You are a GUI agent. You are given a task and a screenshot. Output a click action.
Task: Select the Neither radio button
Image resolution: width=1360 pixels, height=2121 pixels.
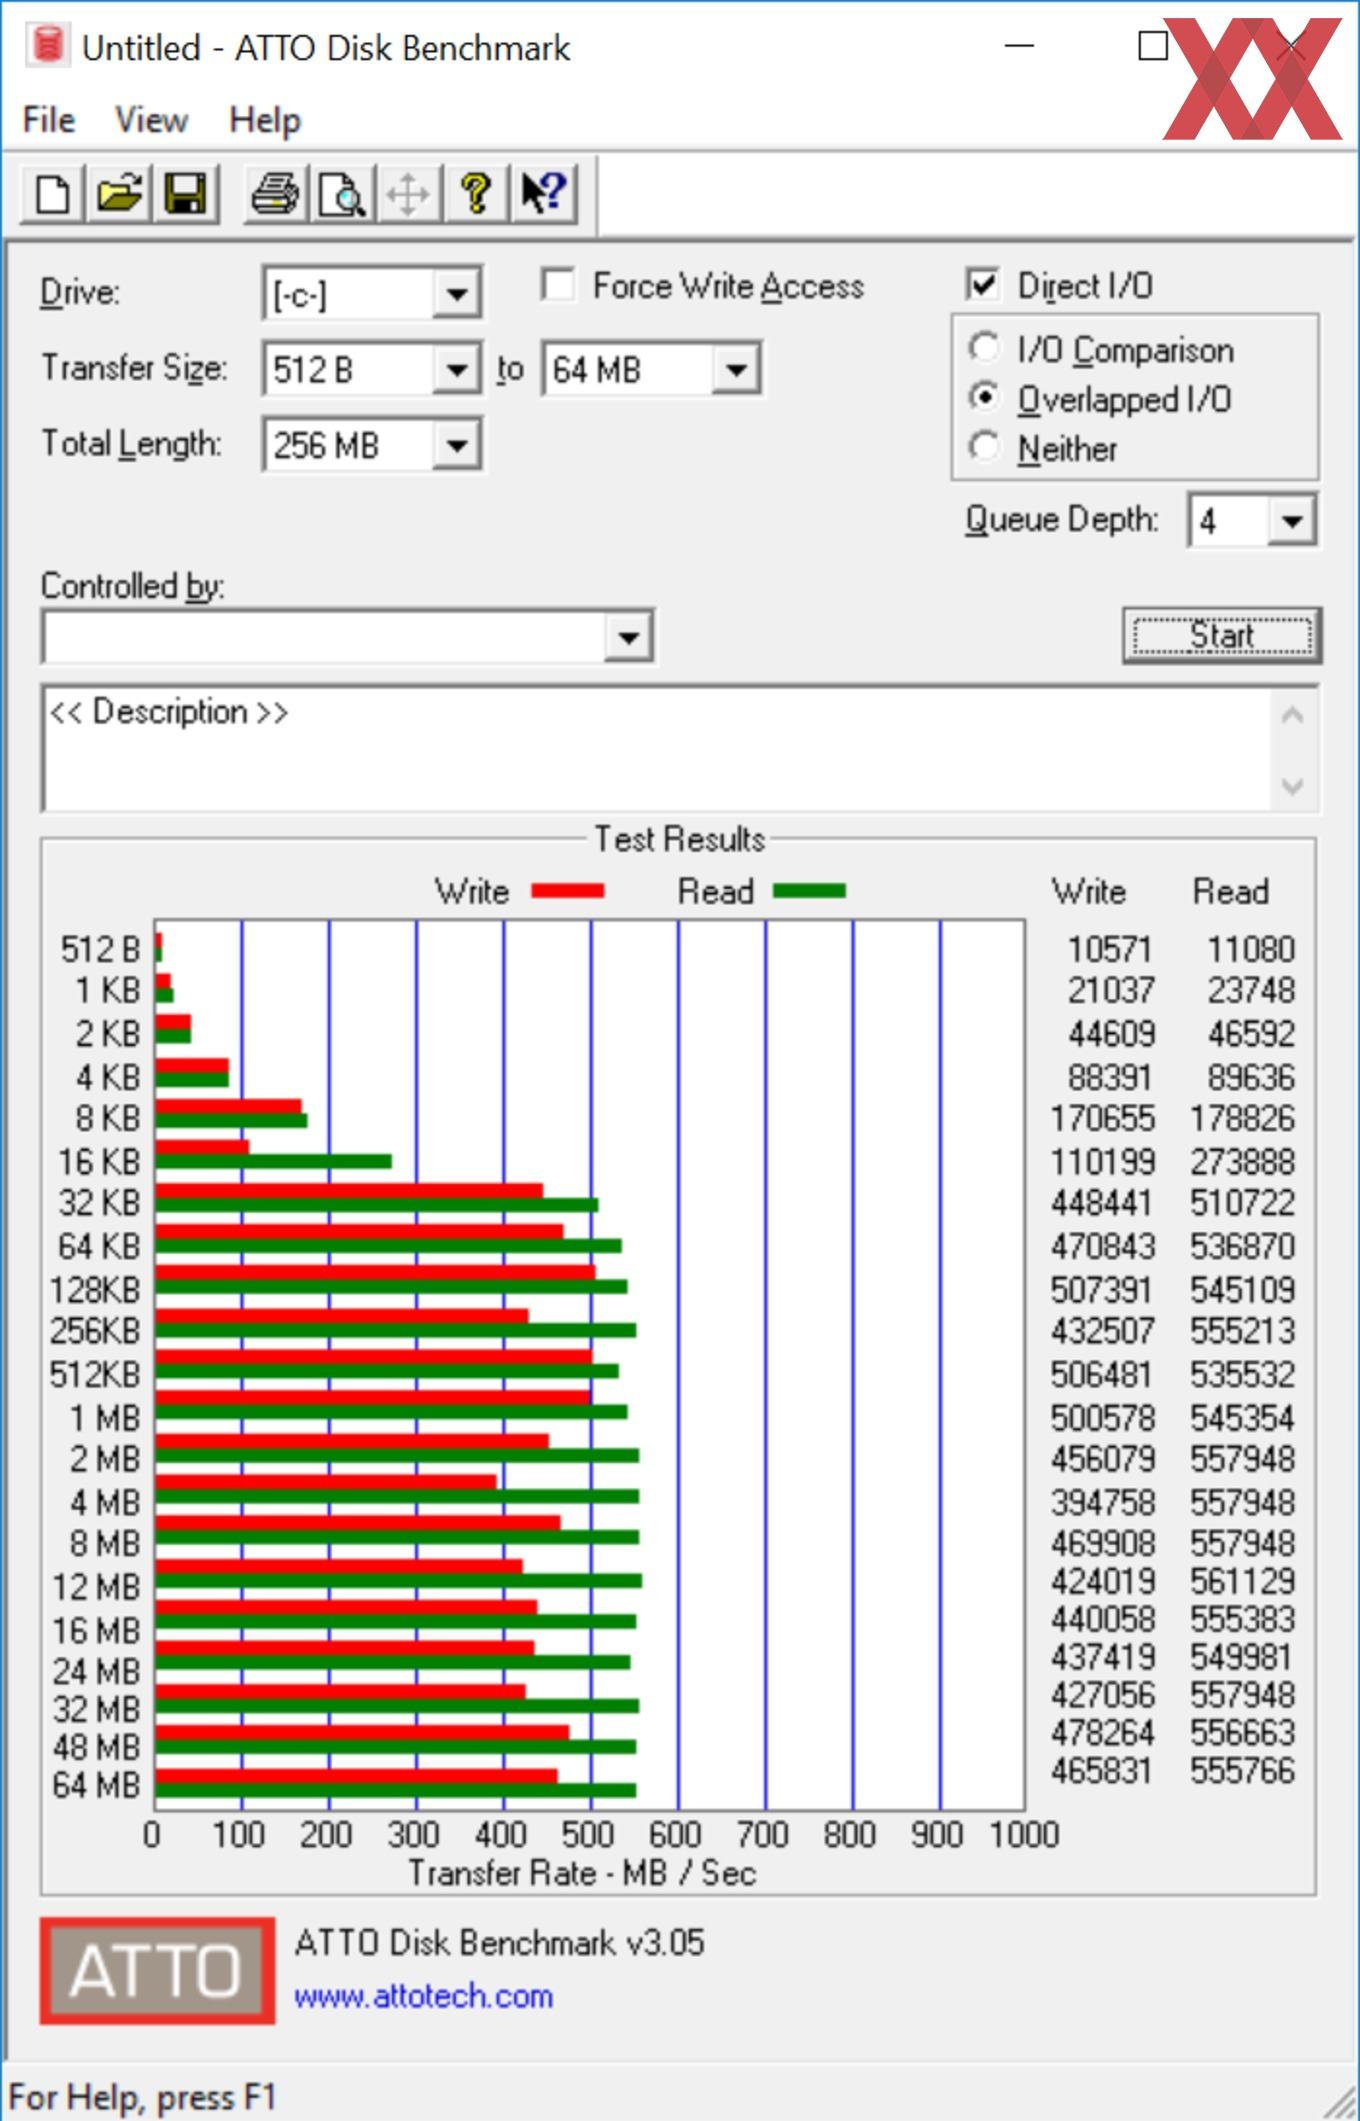pos(984,447)
